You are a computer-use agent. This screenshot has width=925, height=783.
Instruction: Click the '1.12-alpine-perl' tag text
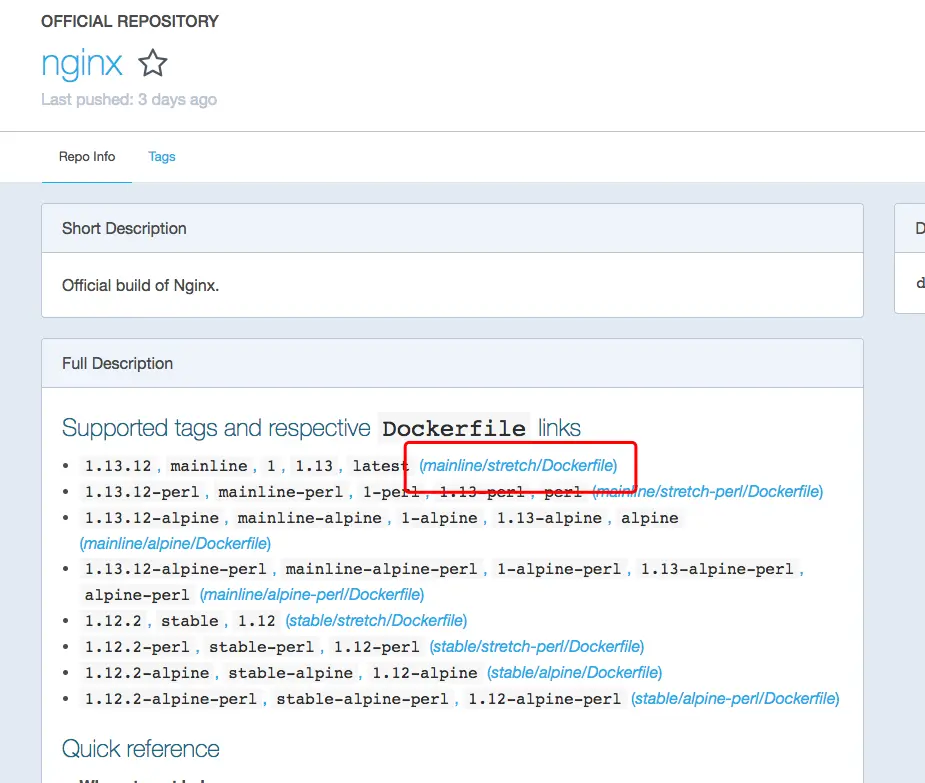click(544, 699)
